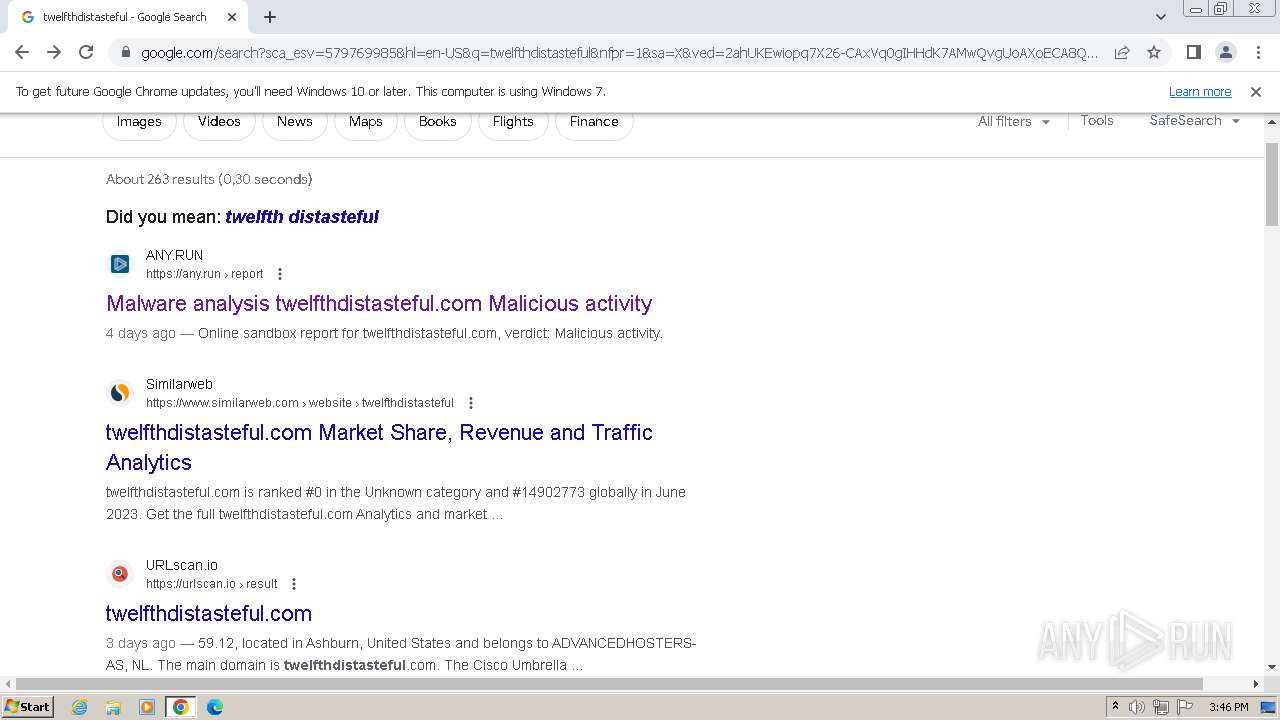
Task: Click the share page icon in address bar
Action: 1122,52
